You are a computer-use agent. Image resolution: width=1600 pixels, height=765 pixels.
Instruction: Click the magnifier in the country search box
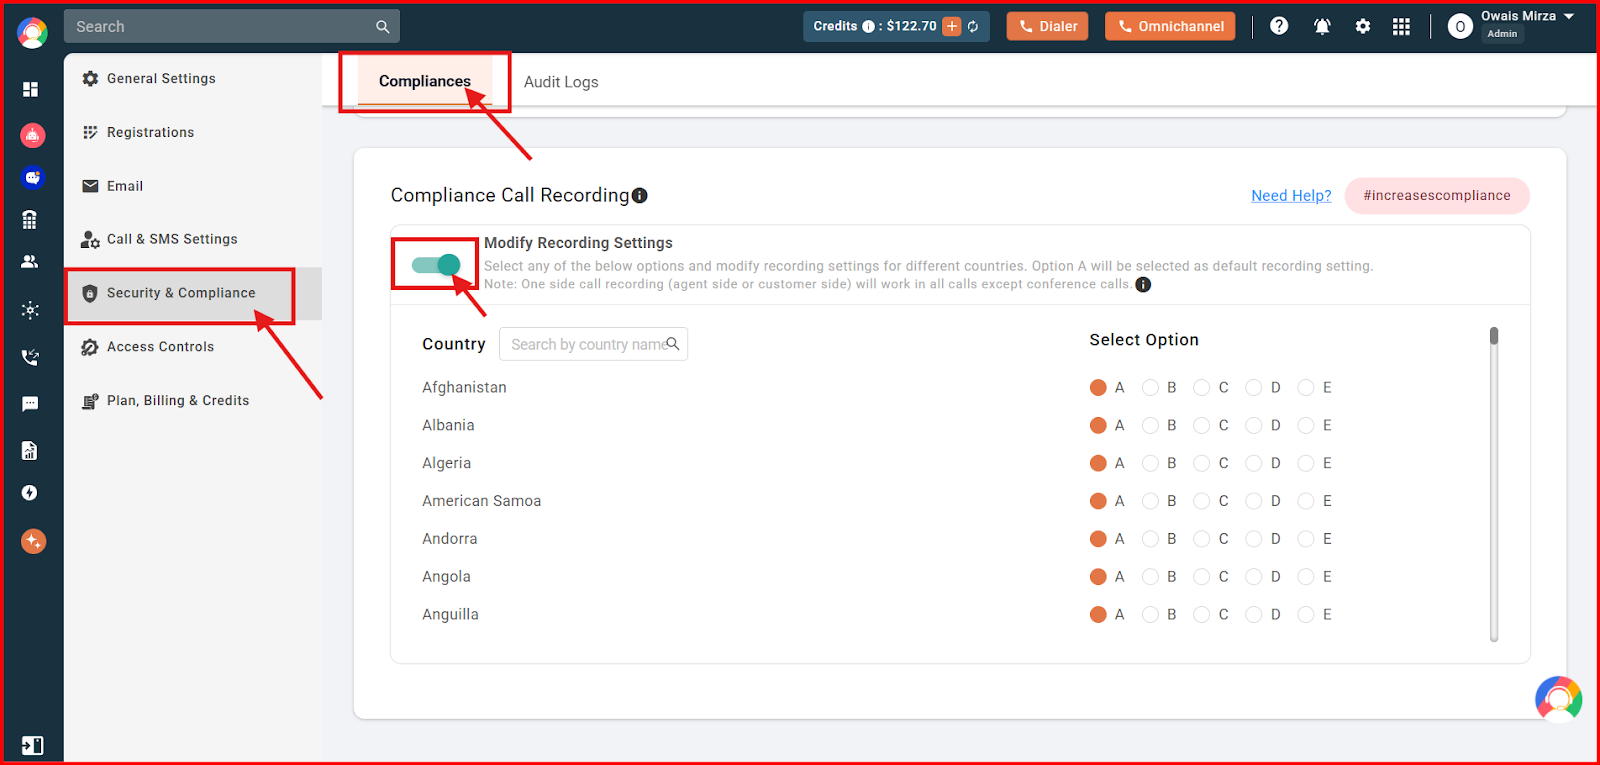[x=673, y=344]
